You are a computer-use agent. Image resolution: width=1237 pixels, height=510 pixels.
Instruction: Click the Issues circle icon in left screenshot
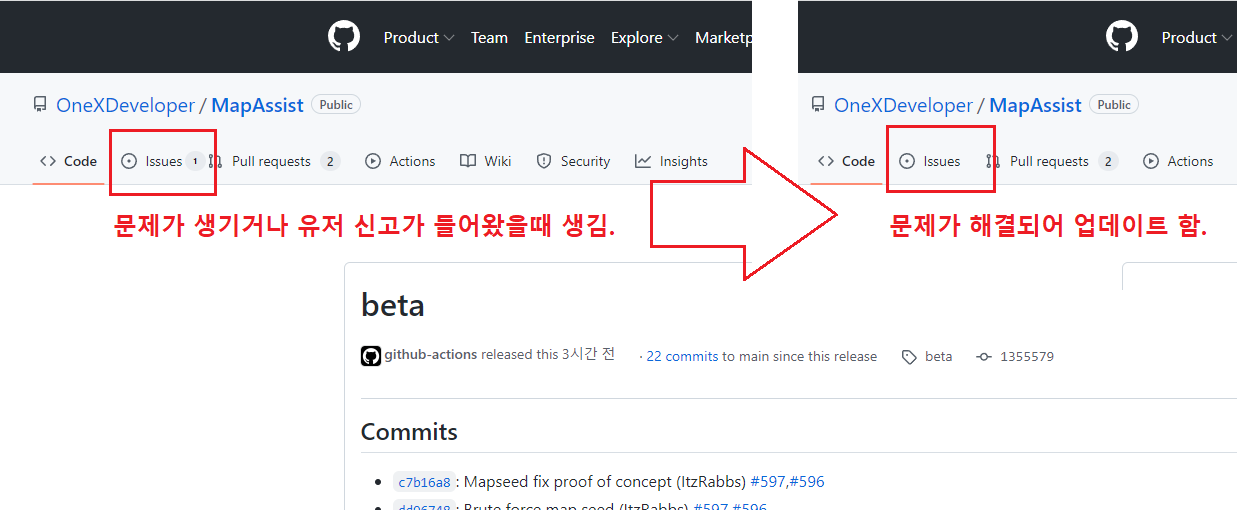coord(129,161)
